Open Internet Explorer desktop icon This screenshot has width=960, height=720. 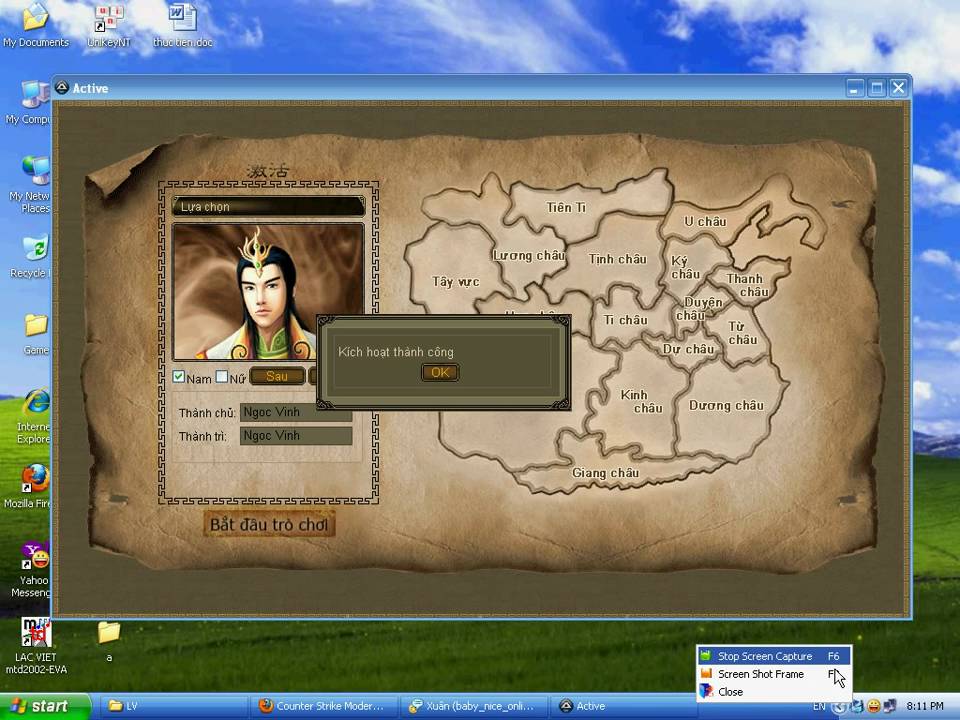34,416
